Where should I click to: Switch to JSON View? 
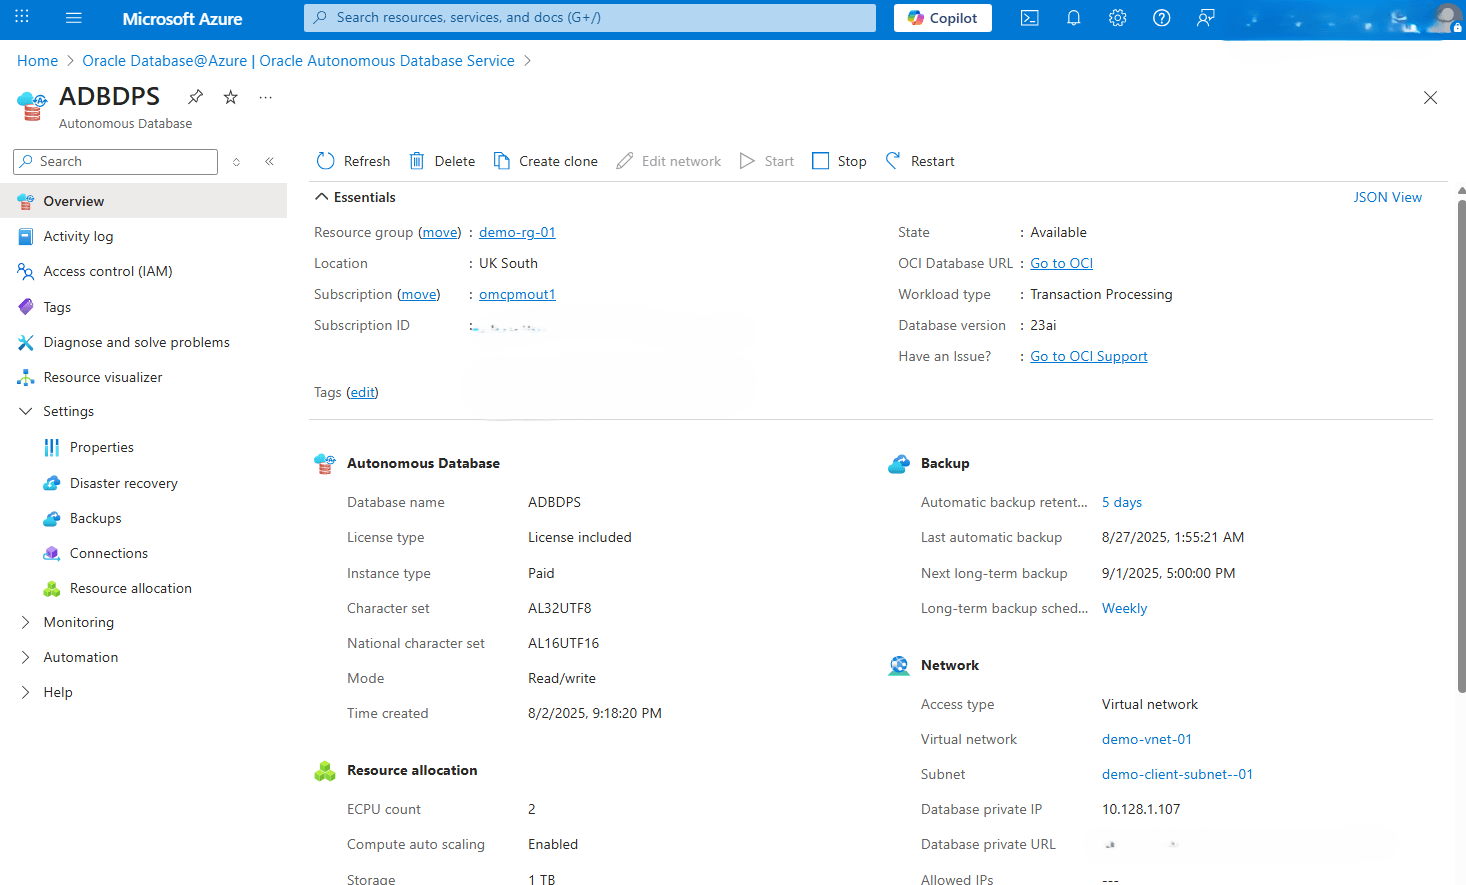point(1387,197)
